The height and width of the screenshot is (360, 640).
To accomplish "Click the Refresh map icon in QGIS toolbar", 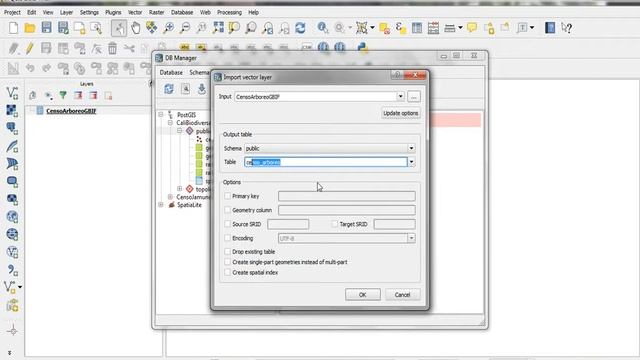I will coord(300,28).
